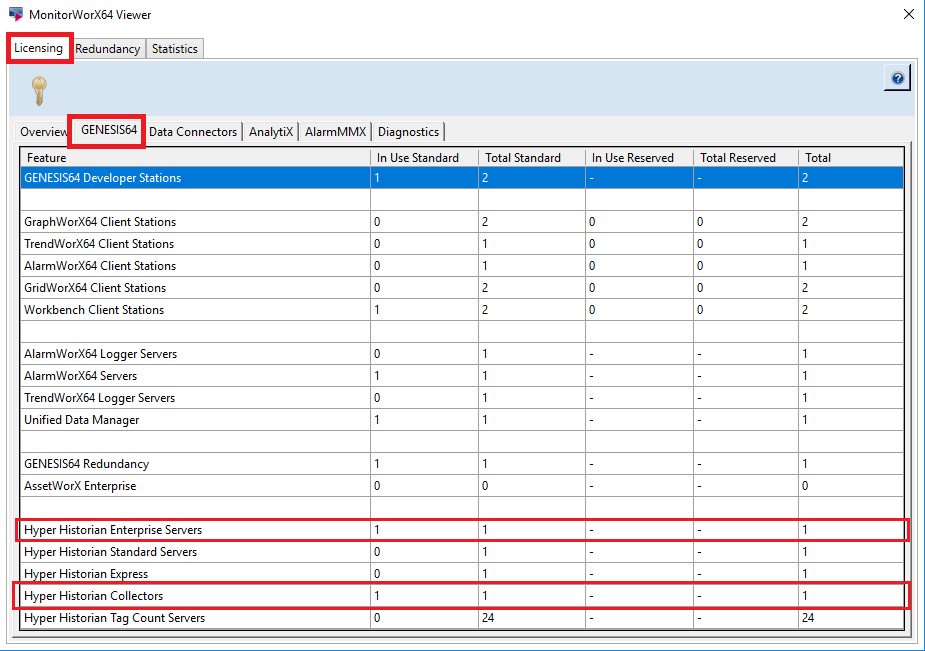
Task: Switch to the Overview sub-tab
Action: pos(42,131)
